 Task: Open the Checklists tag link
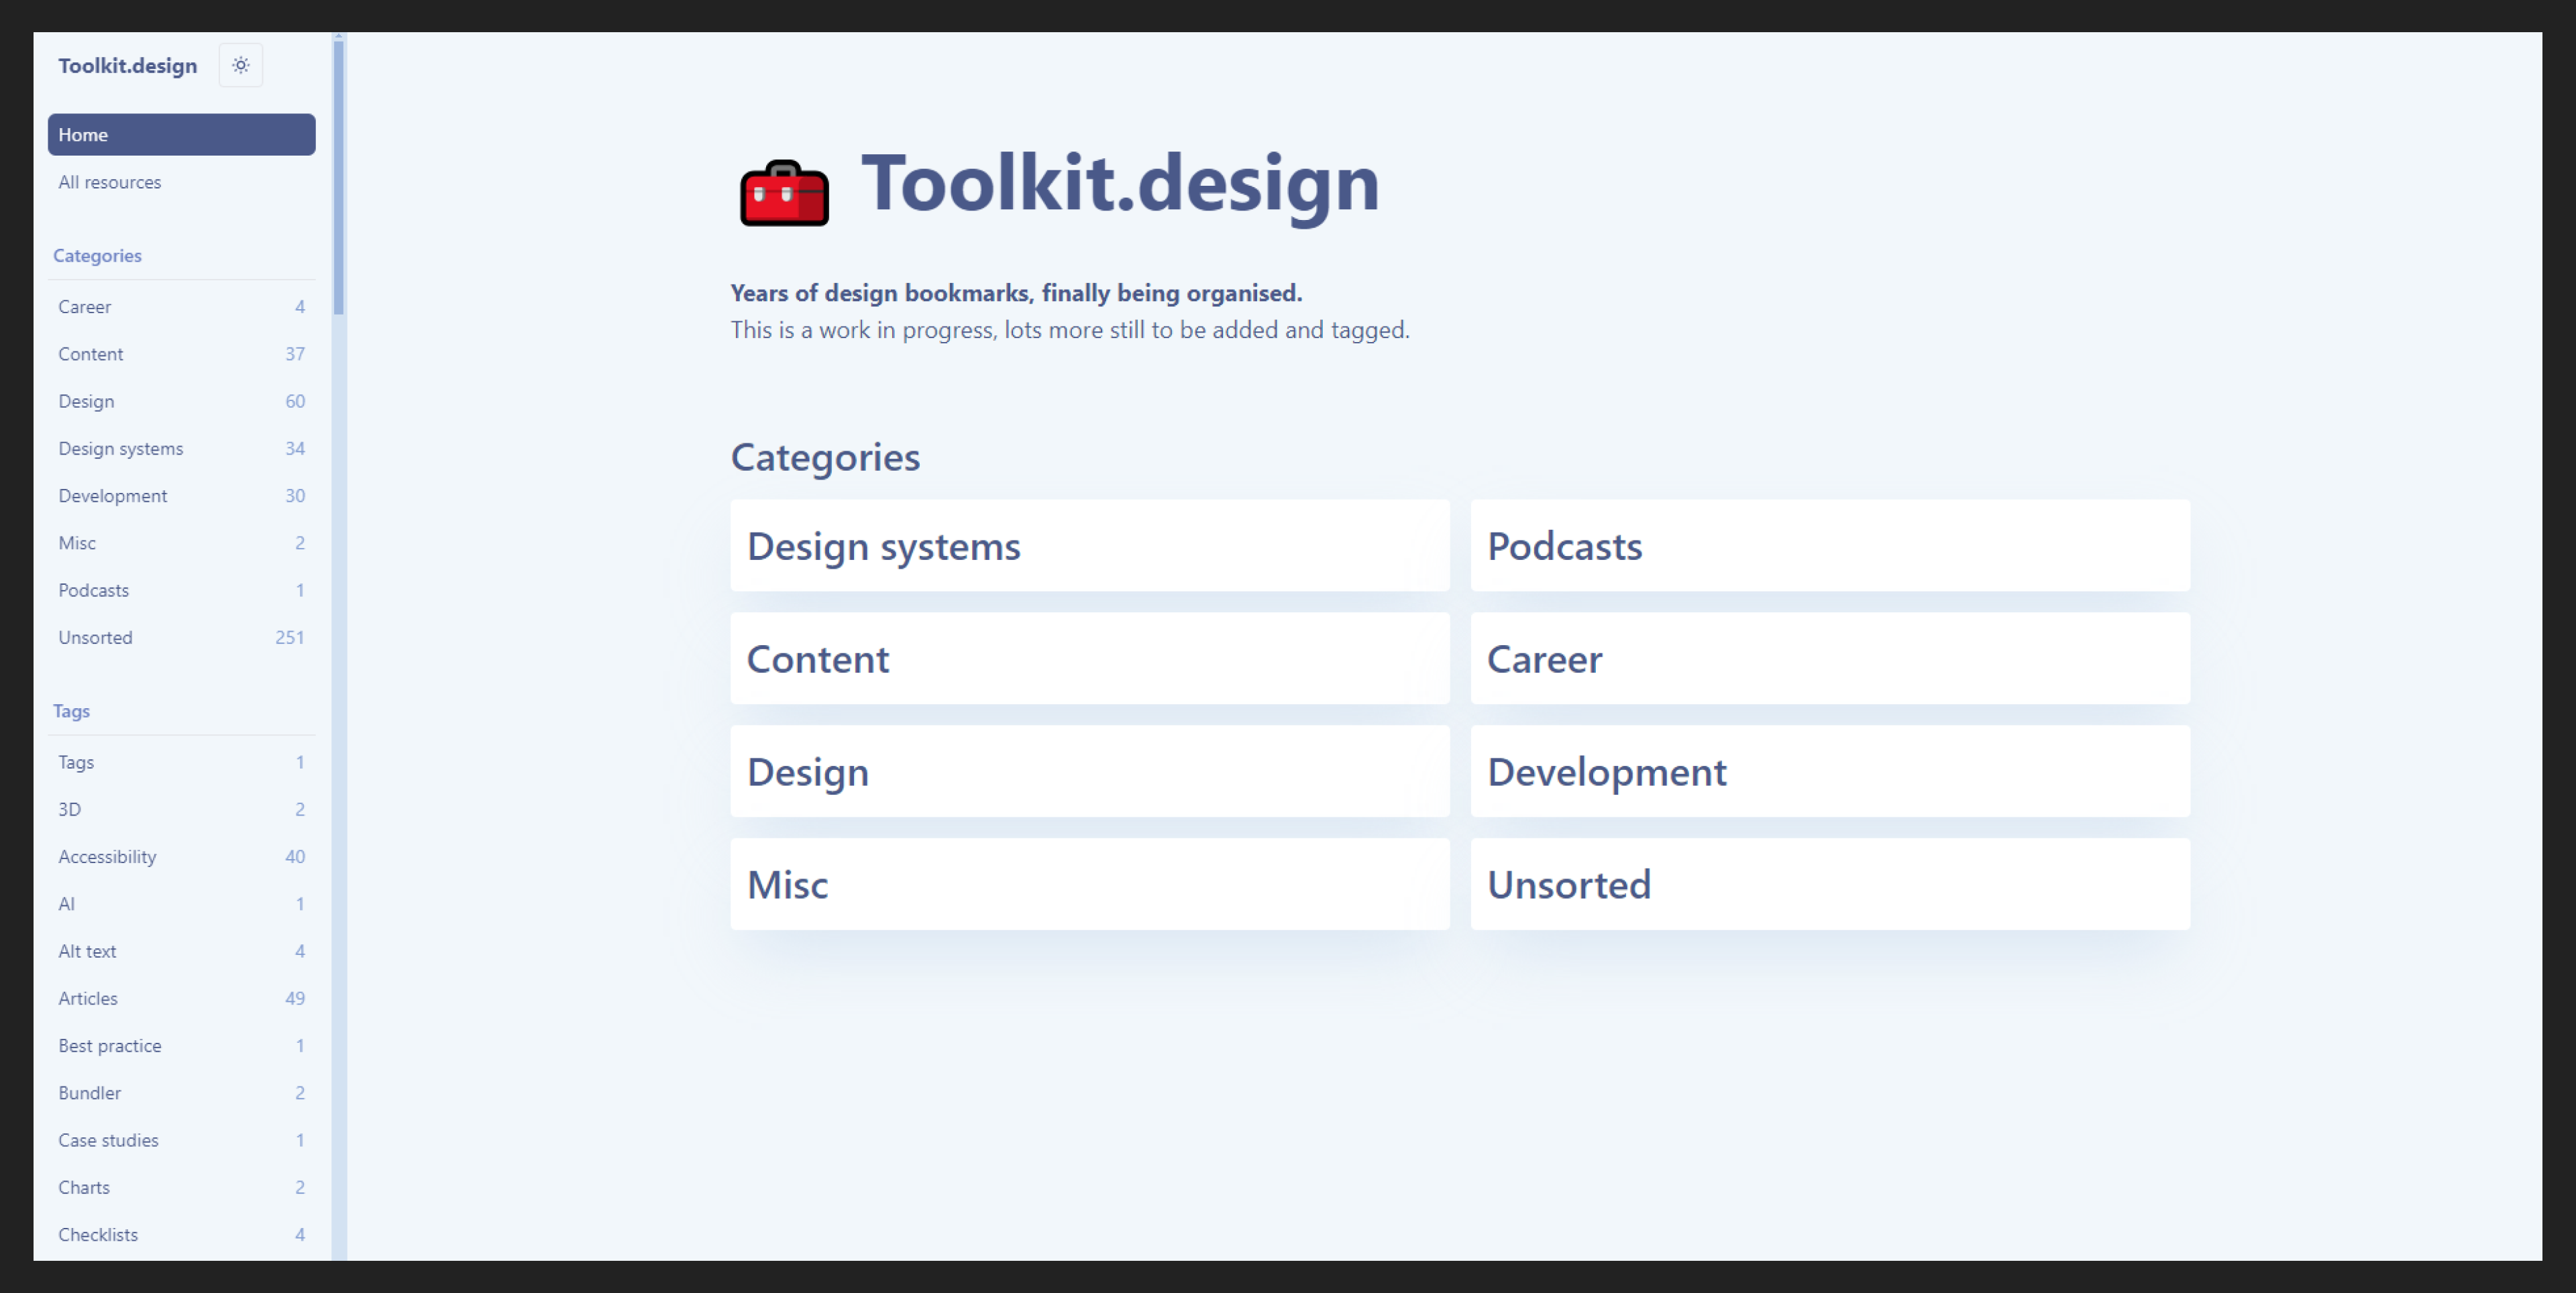coord(180,1234)
